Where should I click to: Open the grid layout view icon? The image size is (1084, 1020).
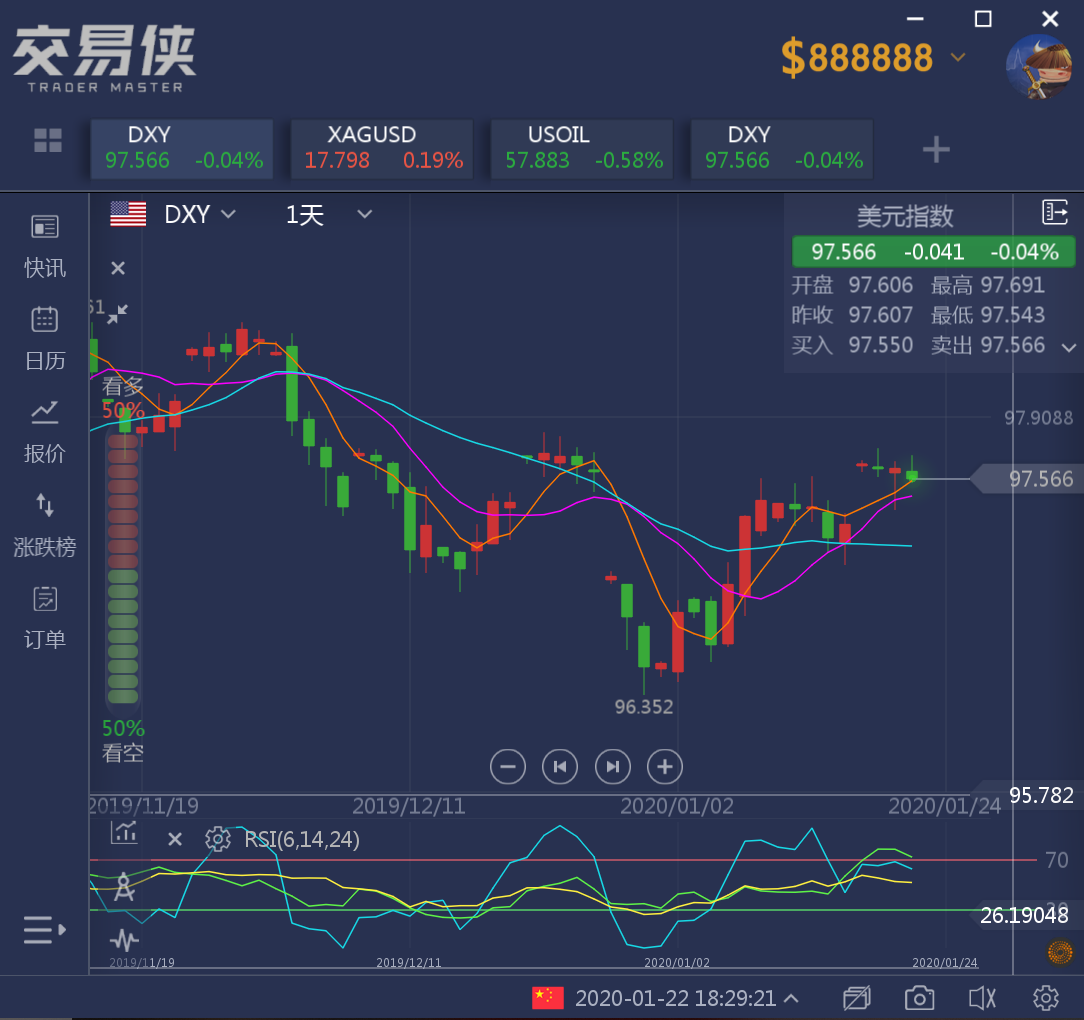tap(48, 141)
